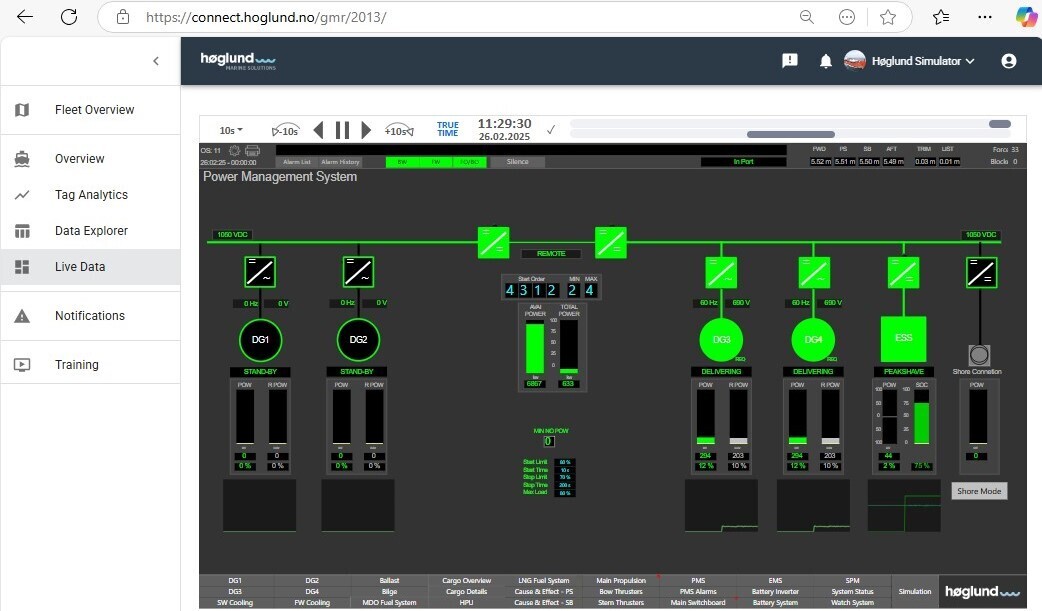The image size is (1042, 611).
Task: Click lower timeline slider handle
Action: pos(791,134)
